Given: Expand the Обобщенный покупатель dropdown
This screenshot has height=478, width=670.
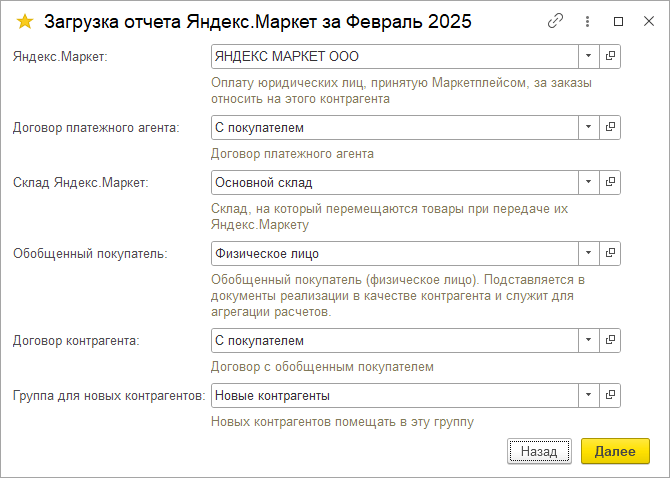Looking at the screenshot, I should pyautogui.click(x=589, y=253).
